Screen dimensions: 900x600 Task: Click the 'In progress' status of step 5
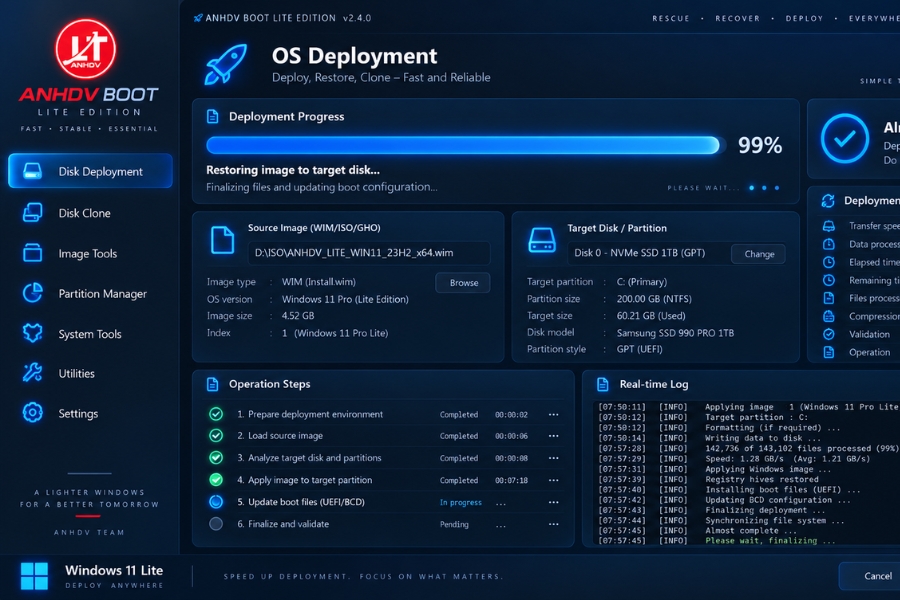tap(460, 502)
